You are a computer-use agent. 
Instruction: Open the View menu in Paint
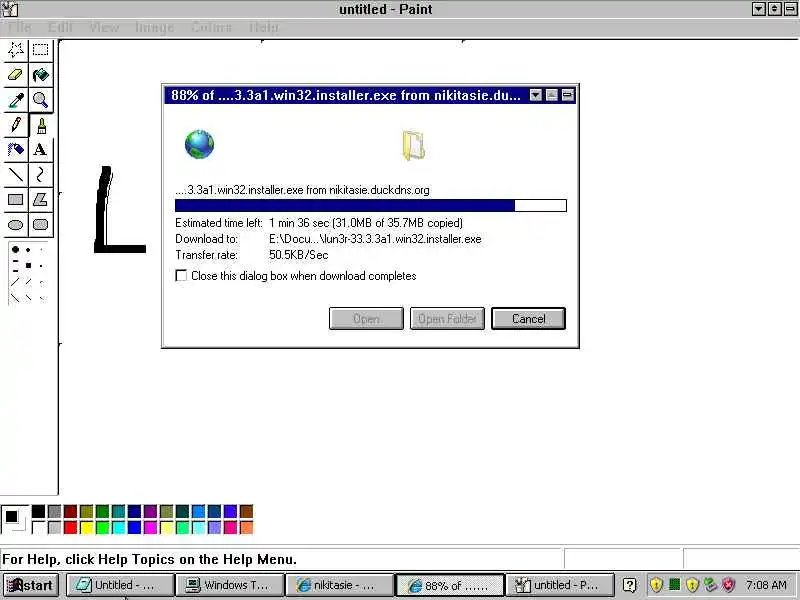(104, 27)
